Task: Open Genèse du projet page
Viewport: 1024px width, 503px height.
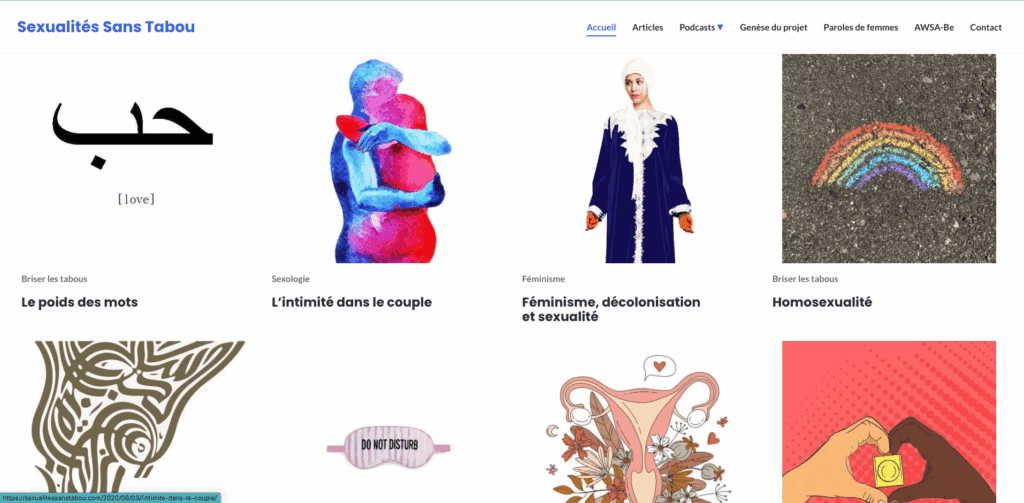Action: 773,27
